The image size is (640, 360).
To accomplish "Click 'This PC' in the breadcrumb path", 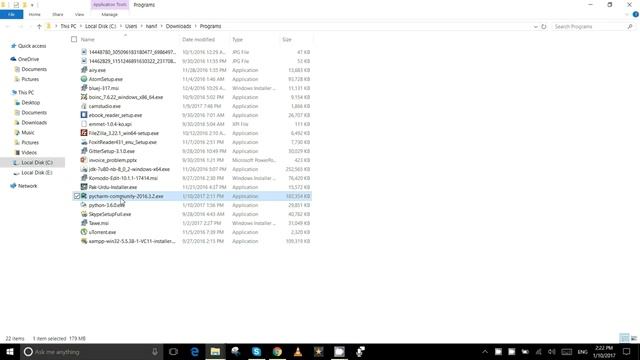I will point(68,26).
